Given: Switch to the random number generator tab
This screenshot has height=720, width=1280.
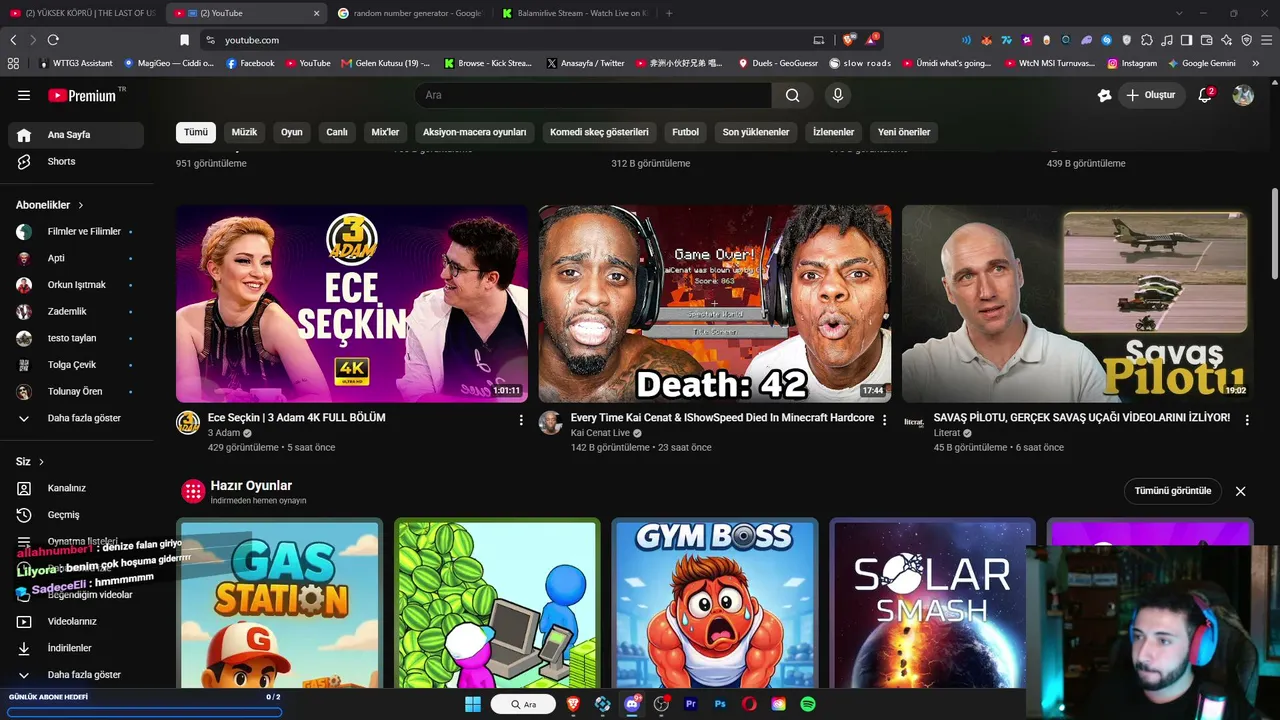Looking at the screenshot, I should (410, 13).
